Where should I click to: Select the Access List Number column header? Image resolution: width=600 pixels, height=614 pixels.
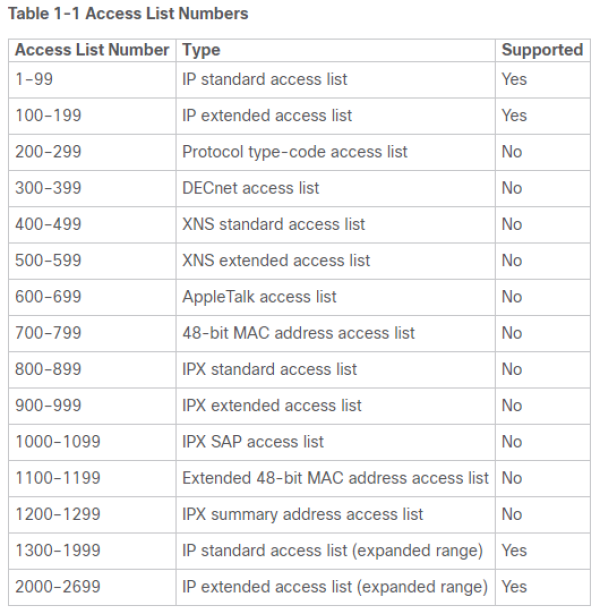[92, 50]
